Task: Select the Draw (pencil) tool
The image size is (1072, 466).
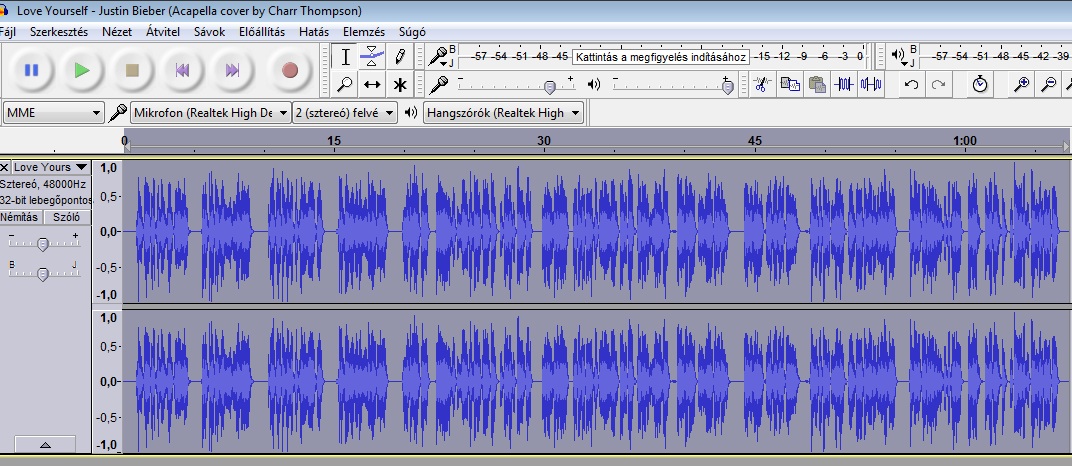Action: tap(400, 57)
